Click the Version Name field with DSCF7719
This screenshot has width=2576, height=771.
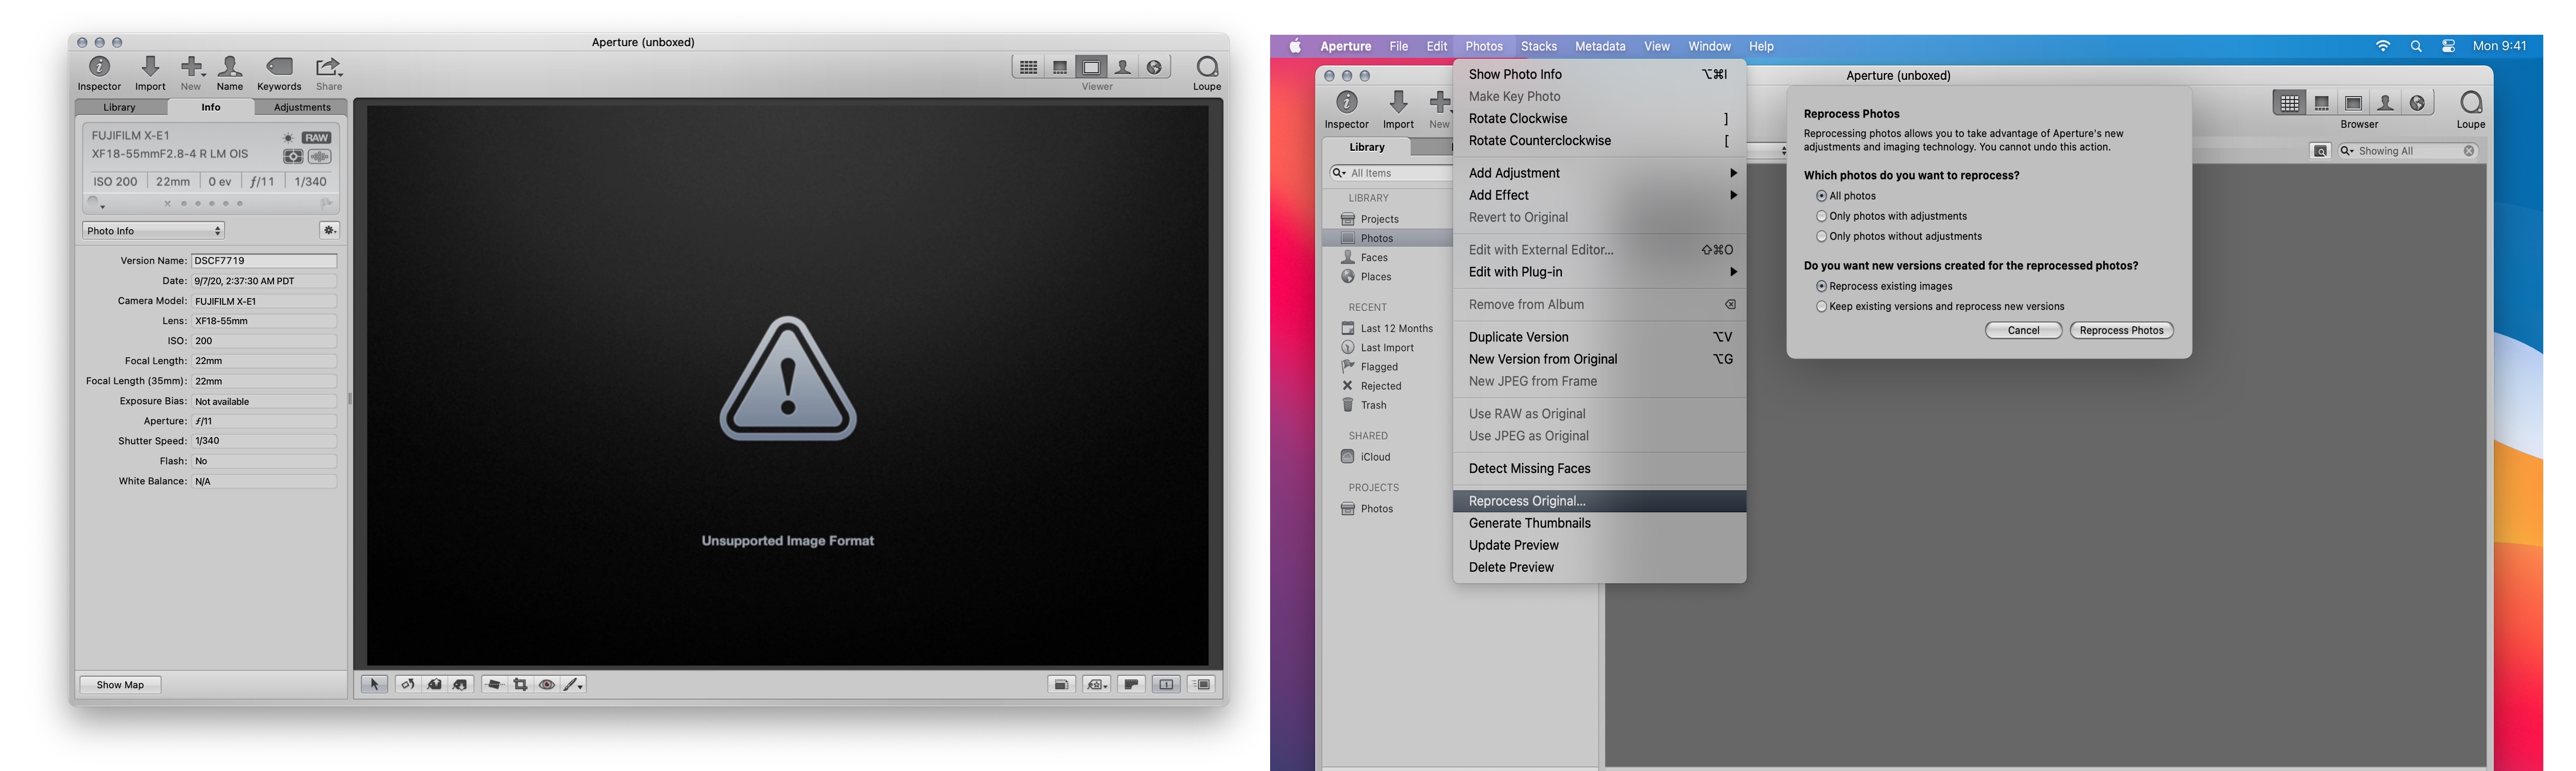tap(264, 261)
